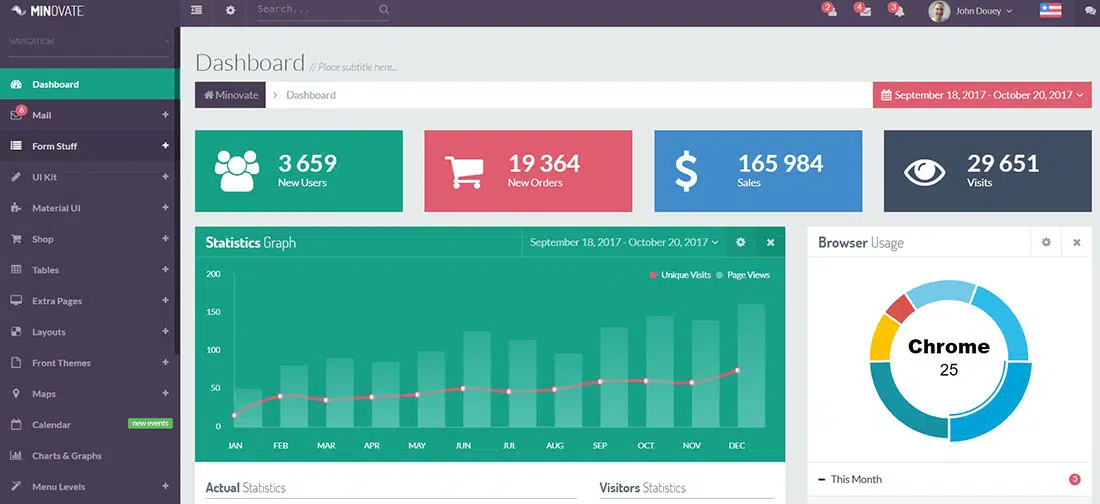
Task: Click the users icon with badge 2
Action: [830, 11]
